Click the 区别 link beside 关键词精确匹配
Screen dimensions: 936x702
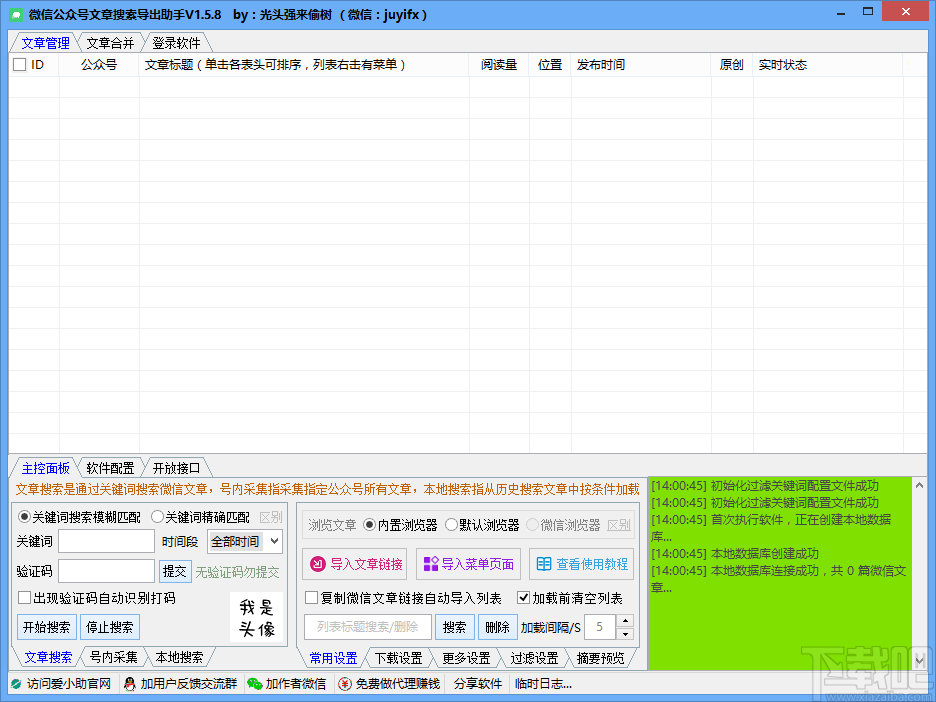[x=270, y=517]
